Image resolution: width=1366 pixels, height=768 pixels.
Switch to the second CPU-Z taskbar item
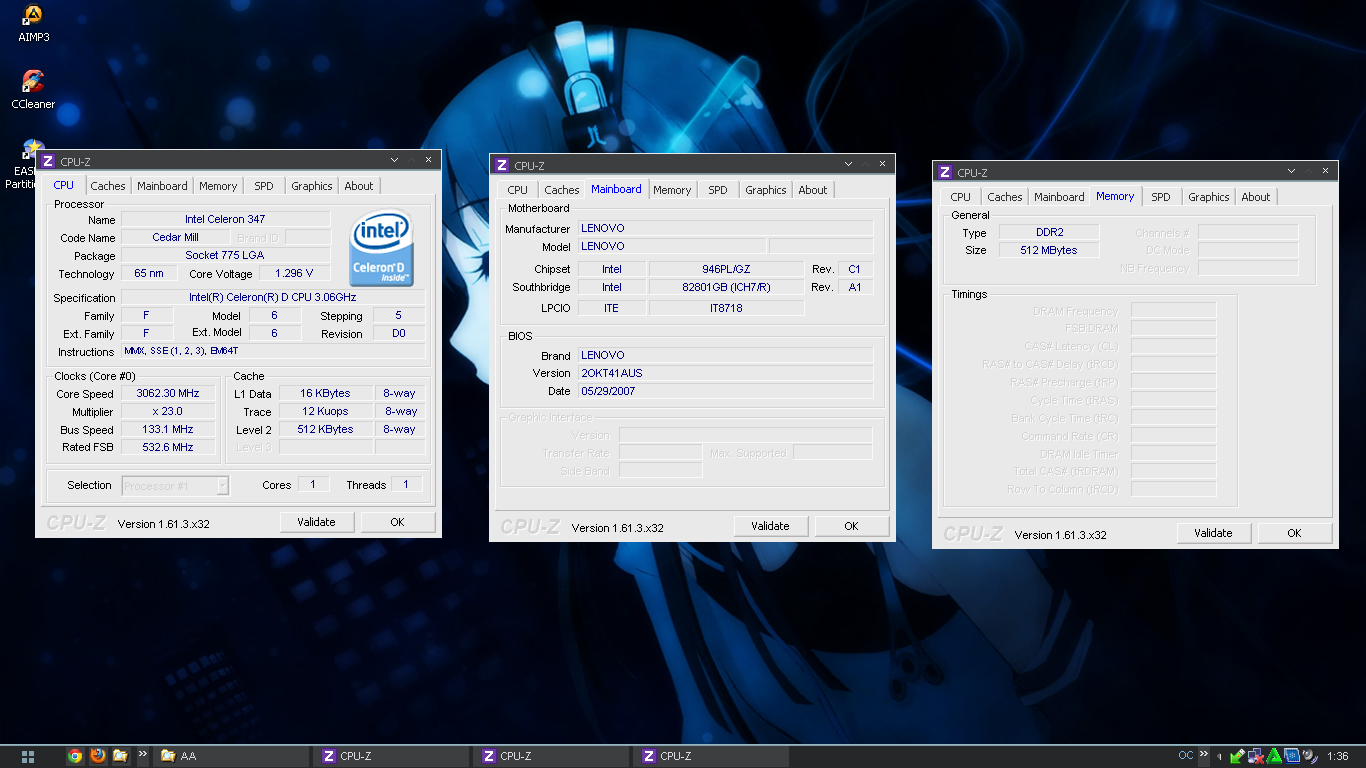pos(550,756)
